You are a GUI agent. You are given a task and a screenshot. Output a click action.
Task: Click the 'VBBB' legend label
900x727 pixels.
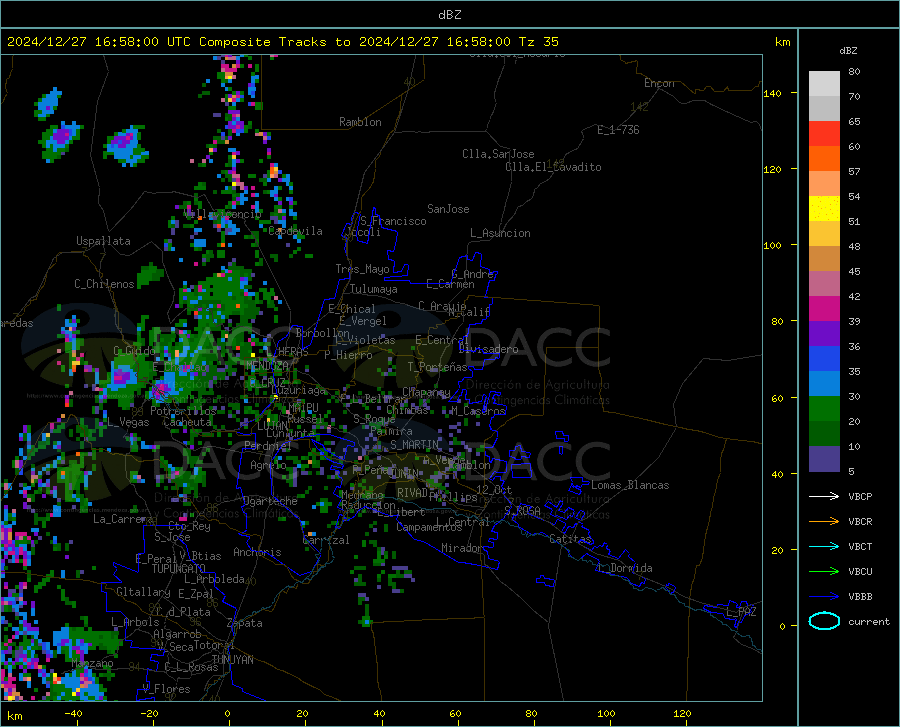pyautogui.click(x=860, y=597)
